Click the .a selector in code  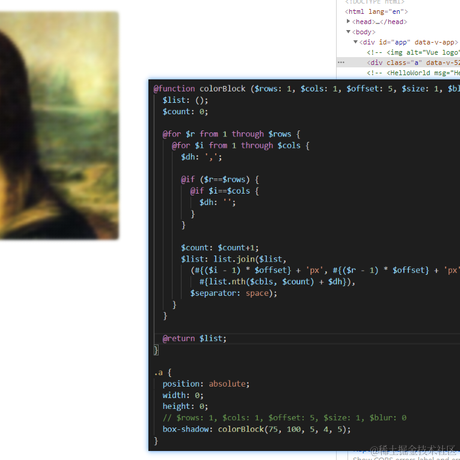tap(158, 373)
